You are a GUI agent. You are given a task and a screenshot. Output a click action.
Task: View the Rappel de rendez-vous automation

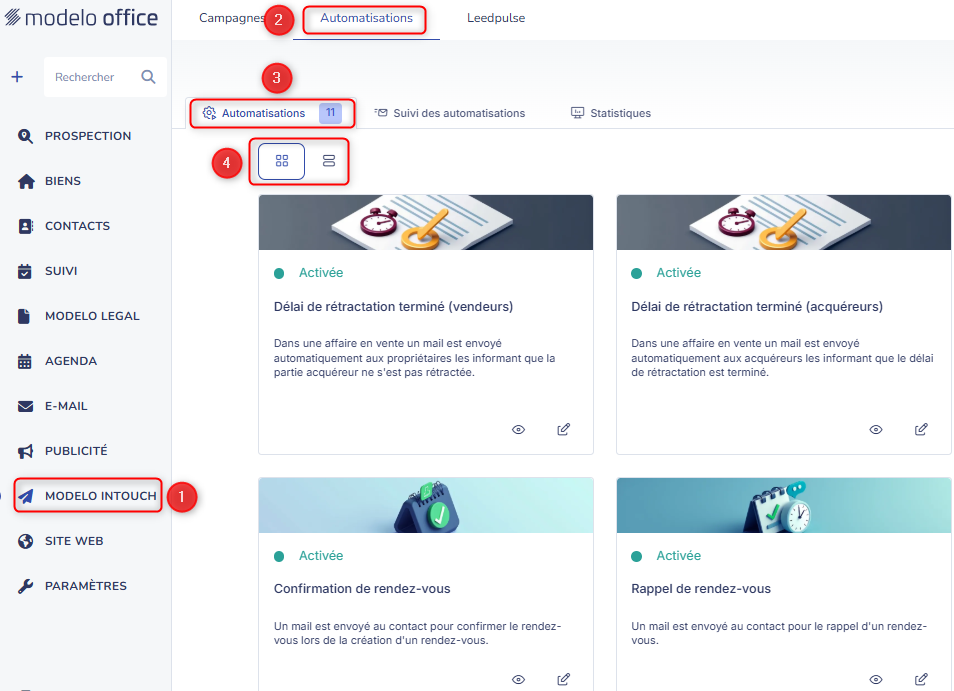pyautogui.click(x=876, y=679)
